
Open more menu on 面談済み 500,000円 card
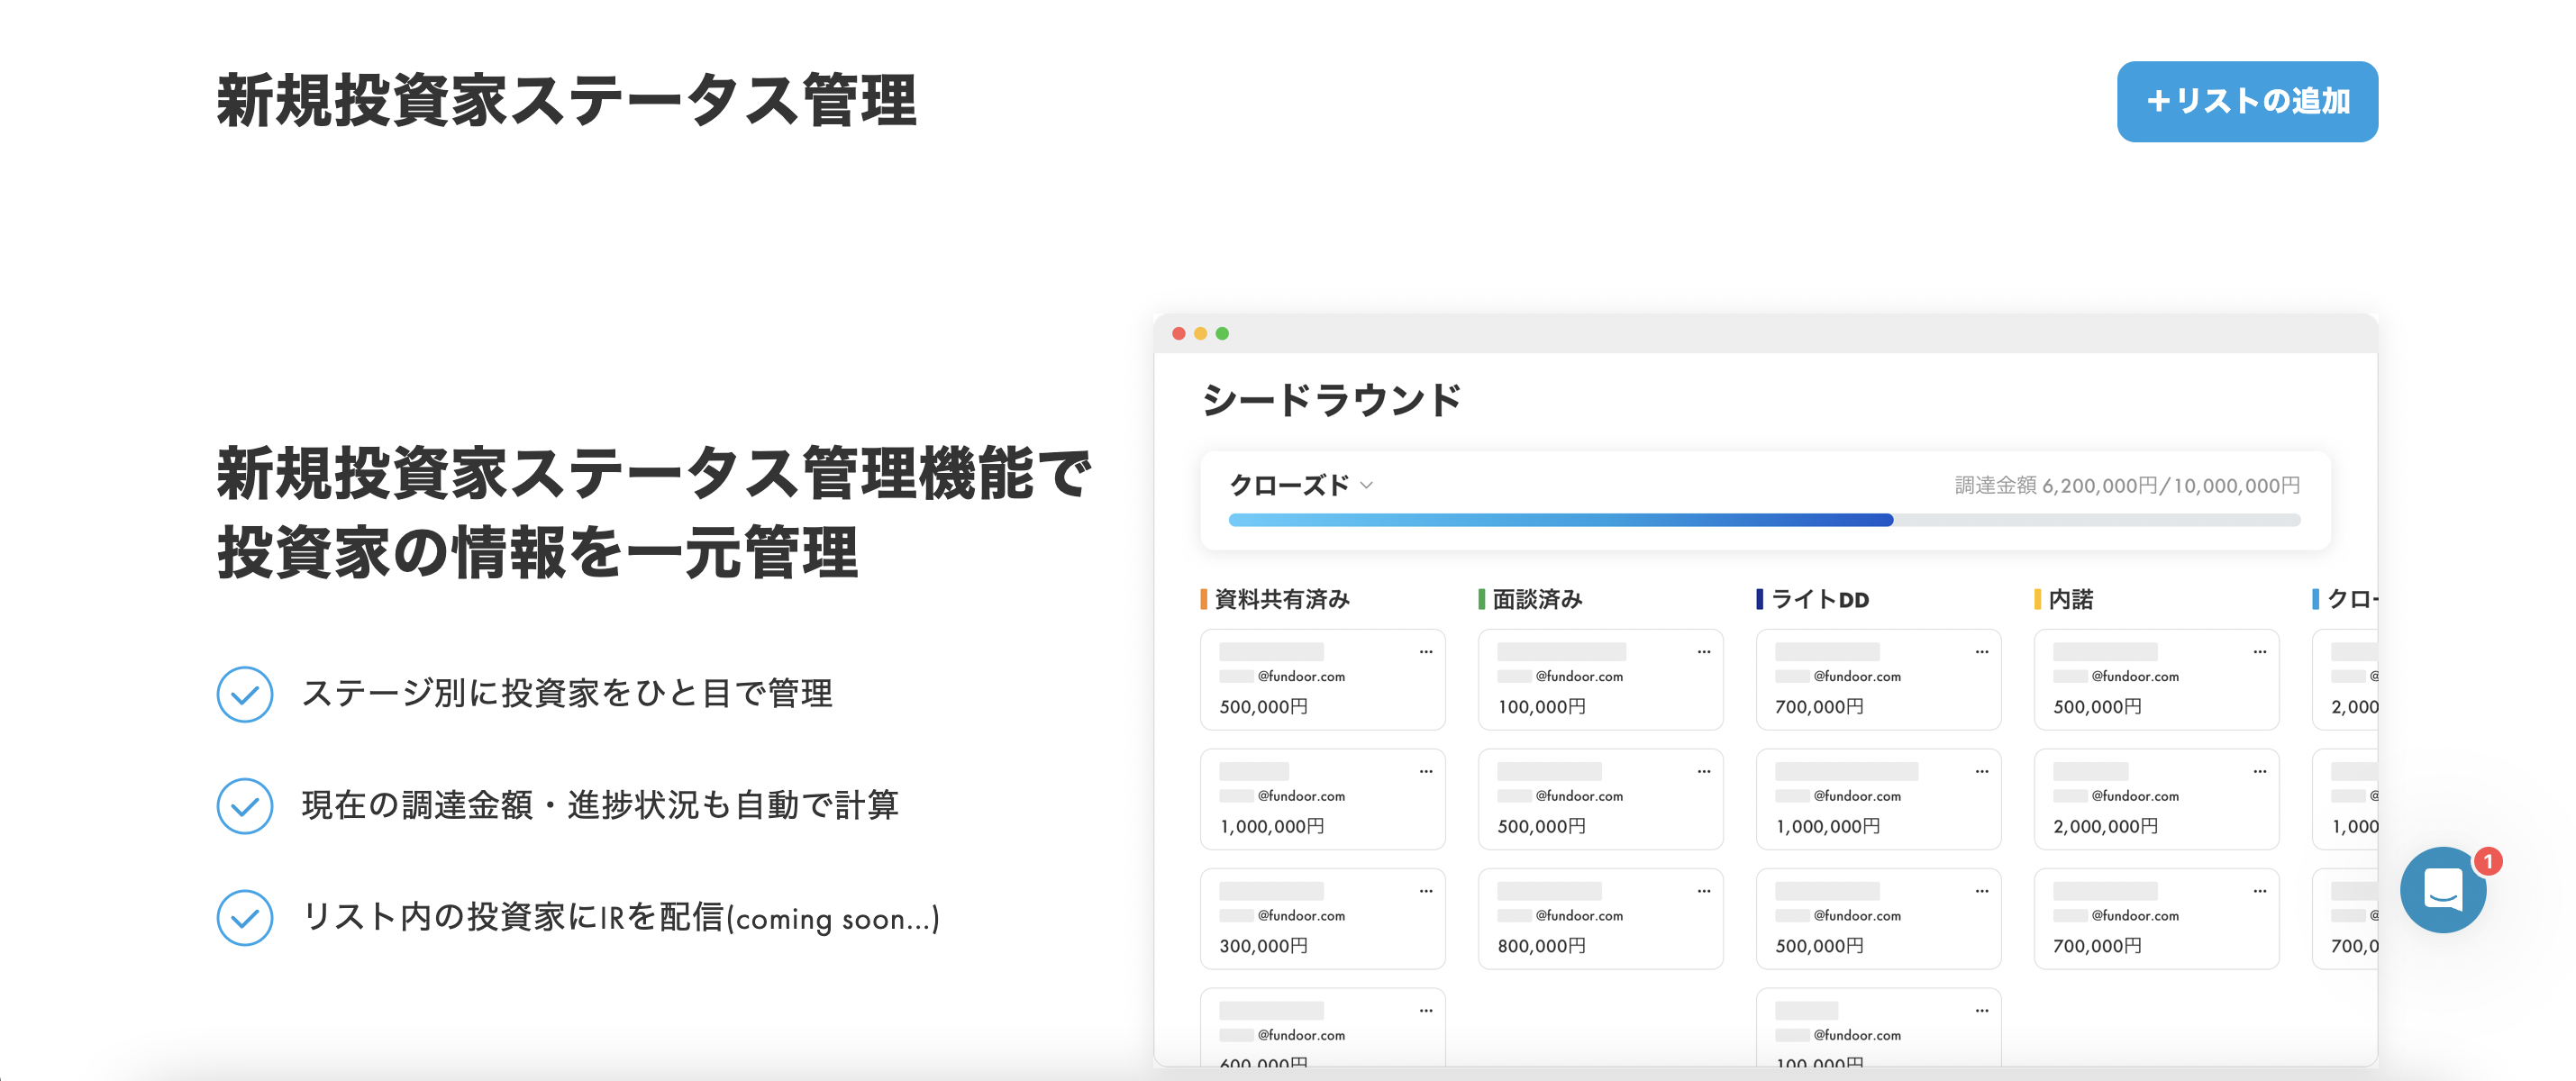tap(1703, 772)
